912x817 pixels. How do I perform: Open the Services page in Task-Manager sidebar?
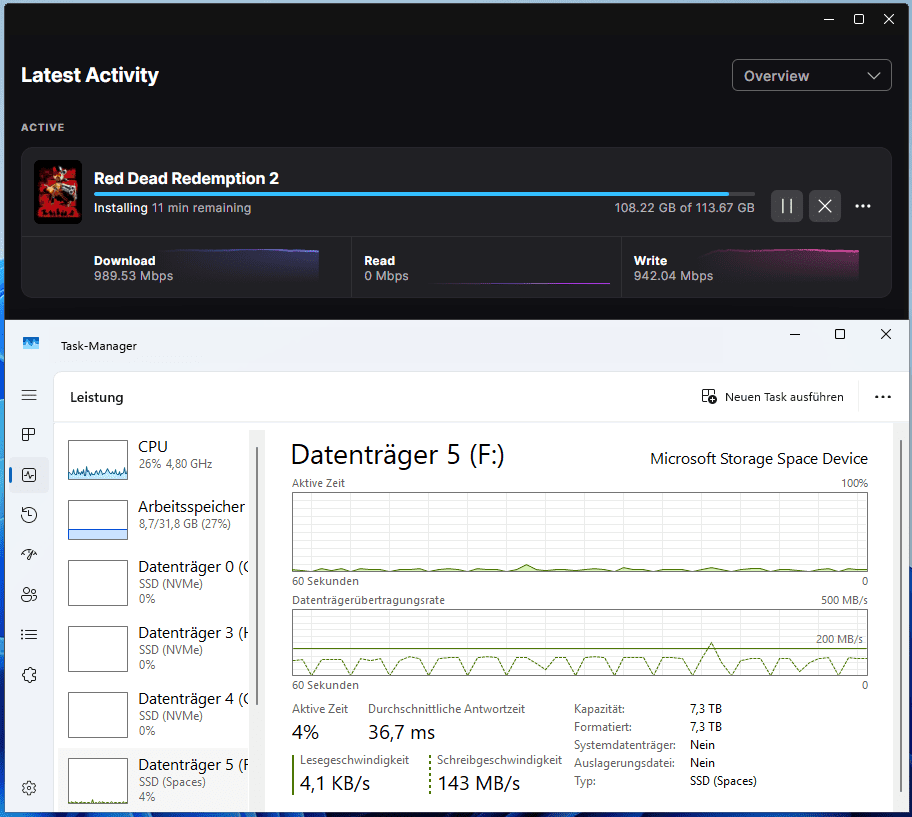pyautogui.click(x=29, y=675)
